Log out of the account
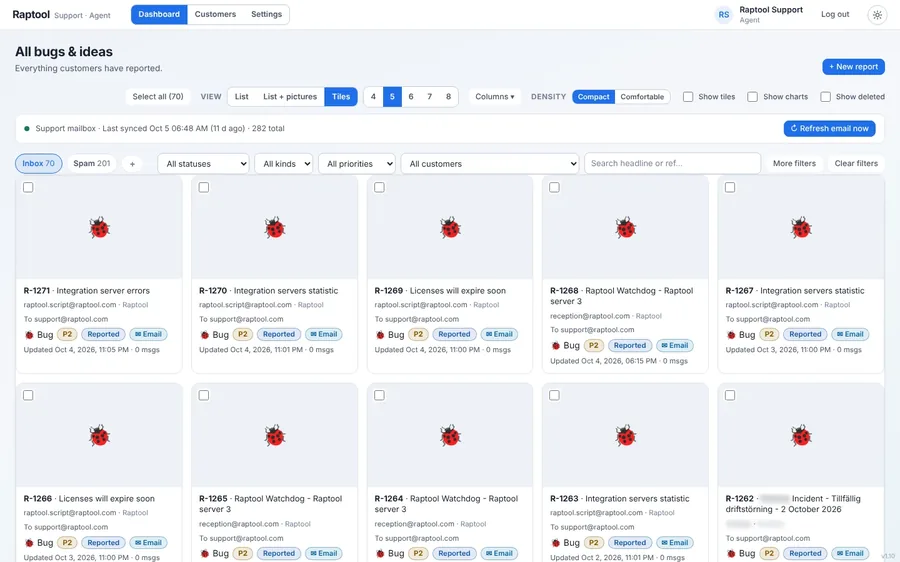The height and width of the screenshot is (562, 900). [835, 14]
